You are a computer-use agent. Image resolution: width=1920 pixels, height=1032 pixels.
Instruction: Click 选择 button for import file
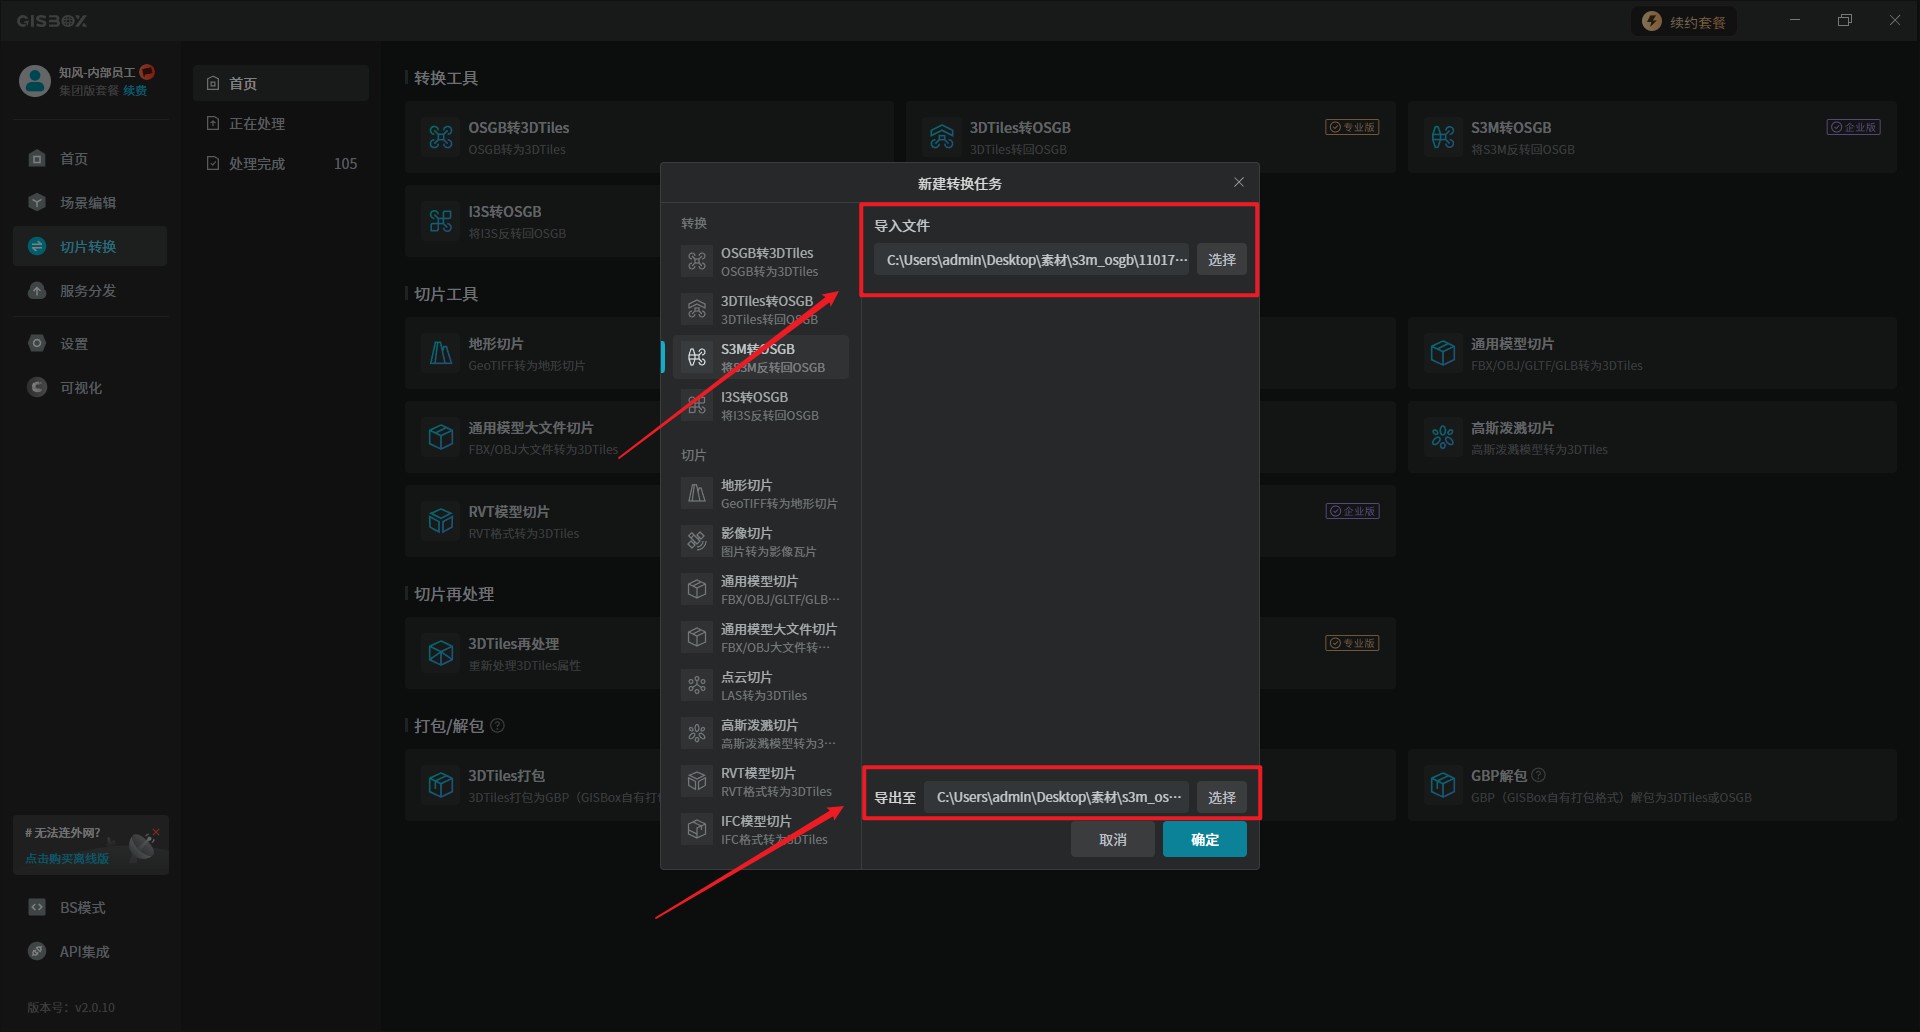[x=1221, y=260]
